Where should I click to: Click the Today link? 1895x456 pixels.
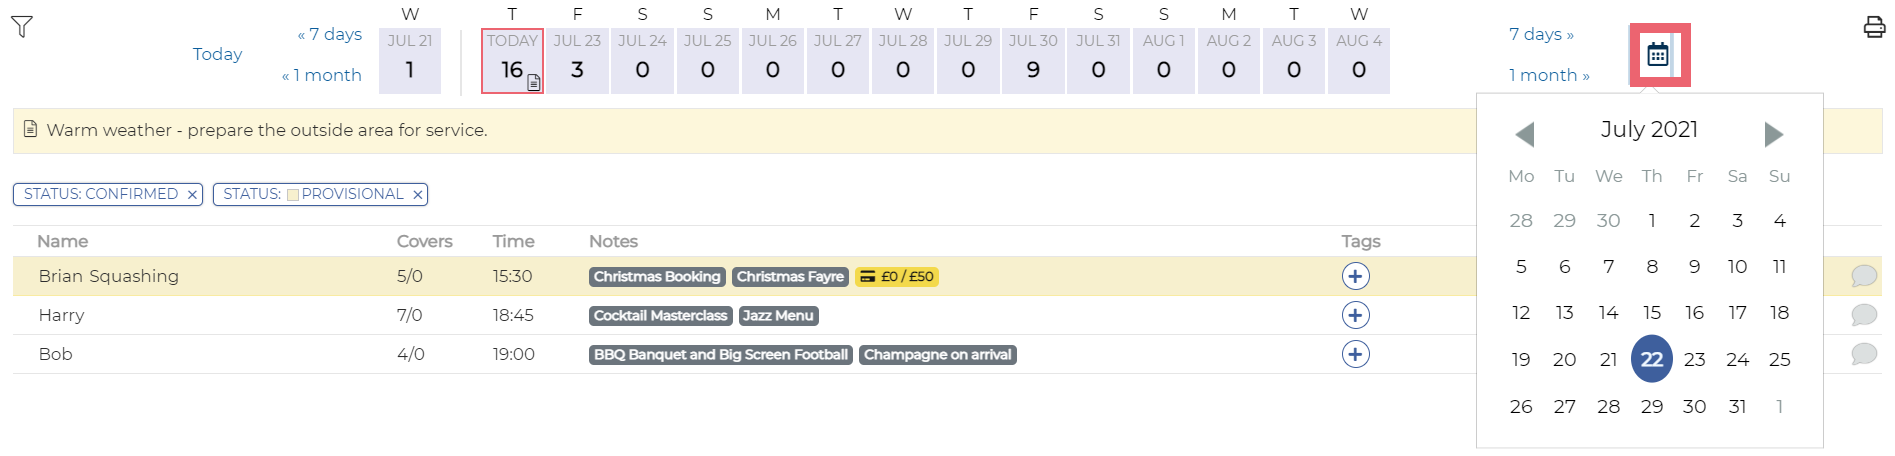point(217,54)
